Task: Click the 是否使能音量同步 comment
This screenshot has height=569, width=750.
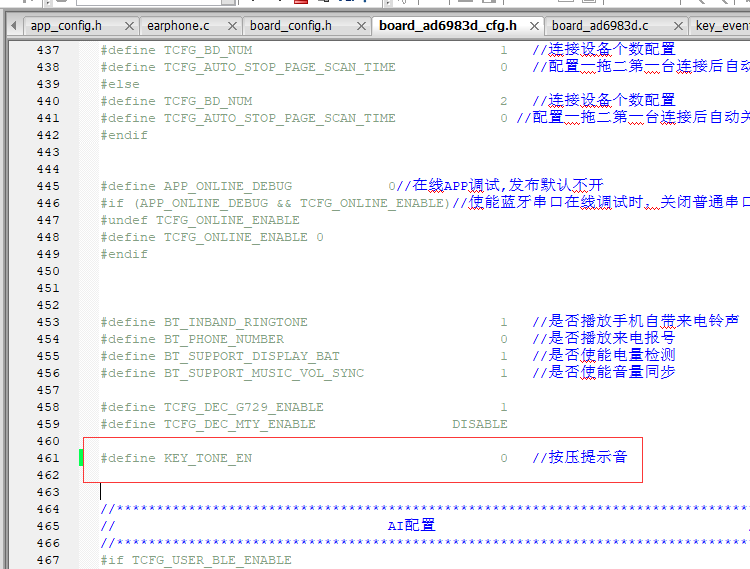Action: (x=604, y=372)
